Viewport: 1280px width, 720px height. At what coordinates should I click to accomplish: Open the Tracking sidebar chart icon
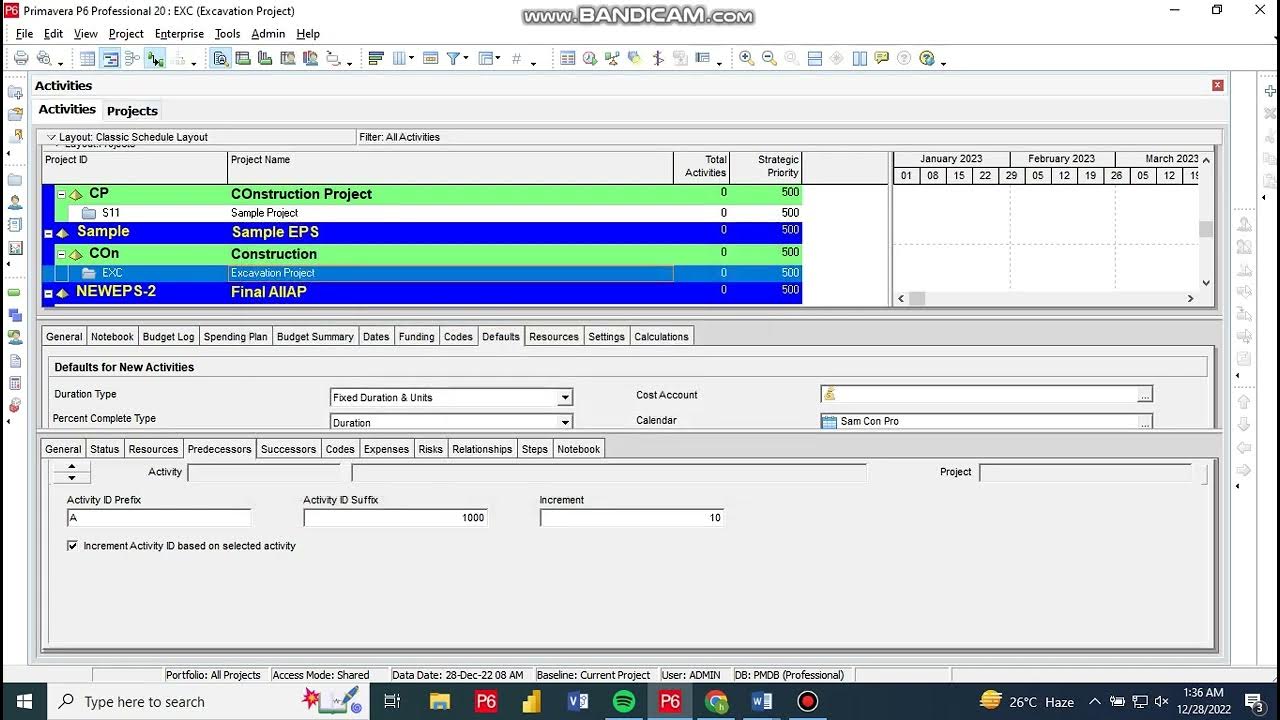tap(15, 248)
